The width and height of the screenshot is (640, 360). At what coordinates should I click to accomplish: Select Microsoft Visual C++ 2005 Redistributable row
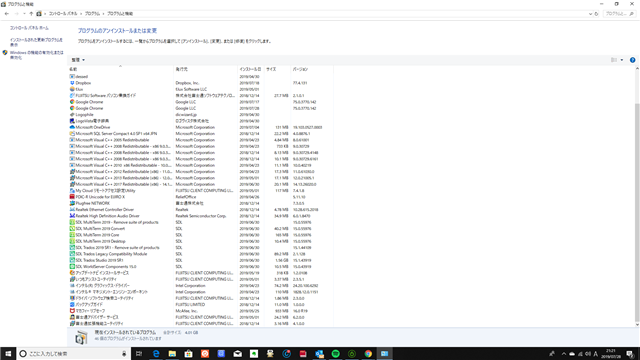coord(201,140)
